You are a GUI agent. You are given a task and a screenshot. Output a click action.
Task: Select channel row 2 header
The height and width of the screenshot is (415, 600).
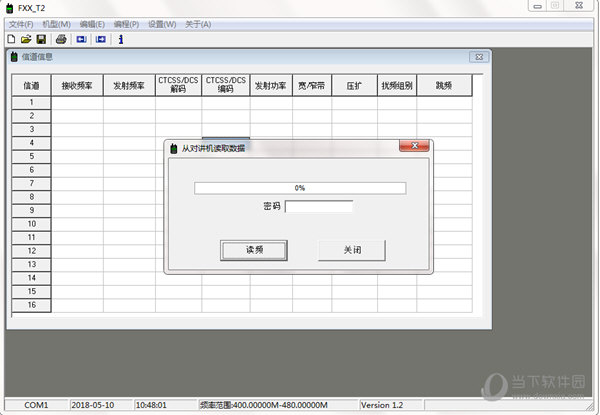point(31,116)
